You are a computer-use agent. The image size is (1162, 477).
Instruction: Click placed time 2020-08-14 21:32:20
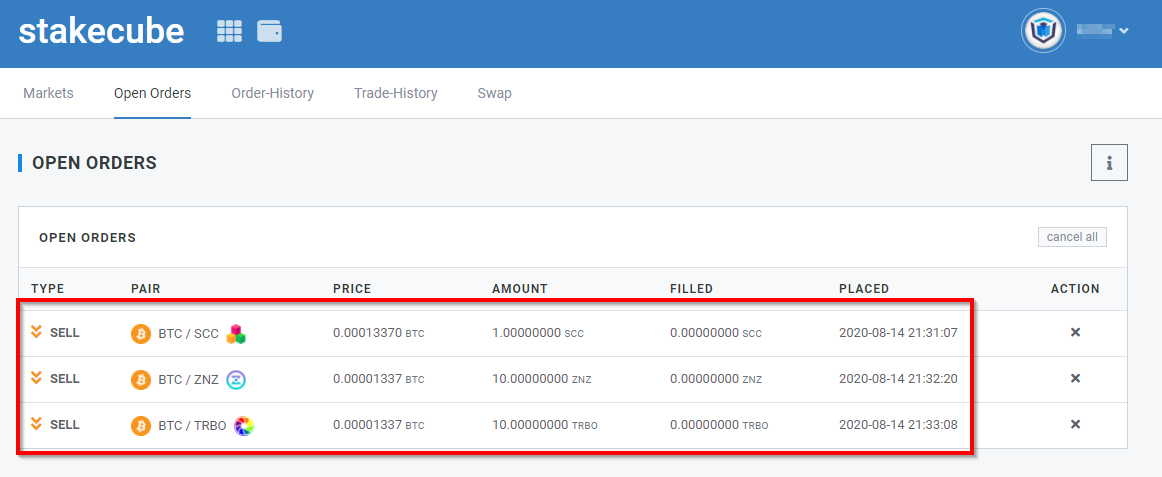[x=898, y=379]
